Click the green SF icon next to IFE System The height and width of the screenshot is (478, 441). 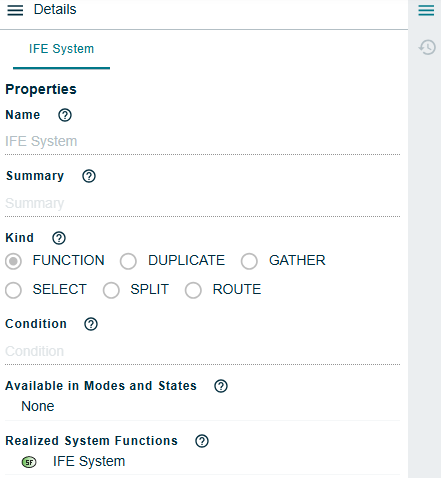29,462
